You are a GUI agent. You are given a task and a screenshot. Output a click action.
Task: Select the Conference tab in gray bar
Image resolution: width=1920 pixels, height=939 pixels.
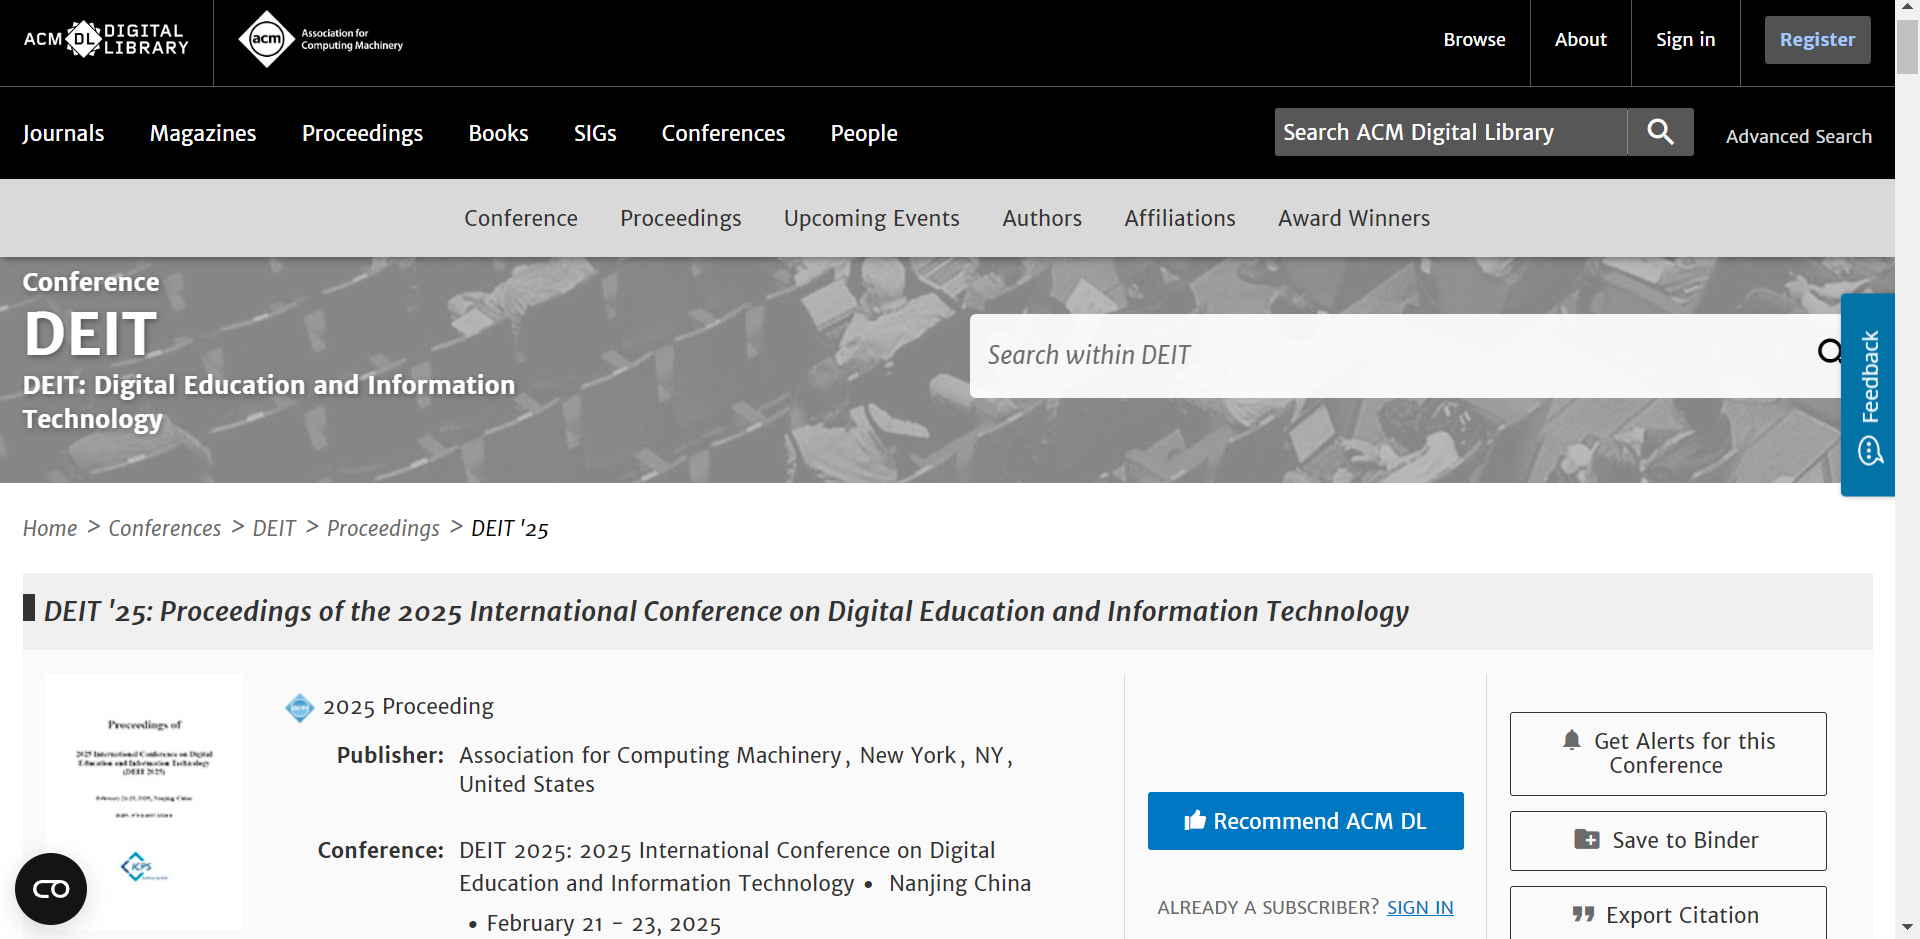tap(521, 218)
